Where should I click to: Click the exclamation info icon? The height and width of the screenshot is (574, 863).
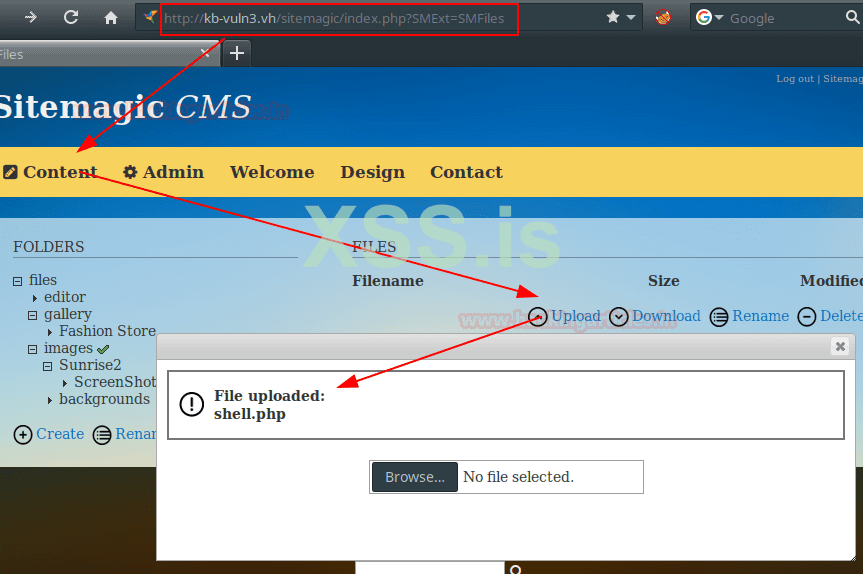coord(192,404)
